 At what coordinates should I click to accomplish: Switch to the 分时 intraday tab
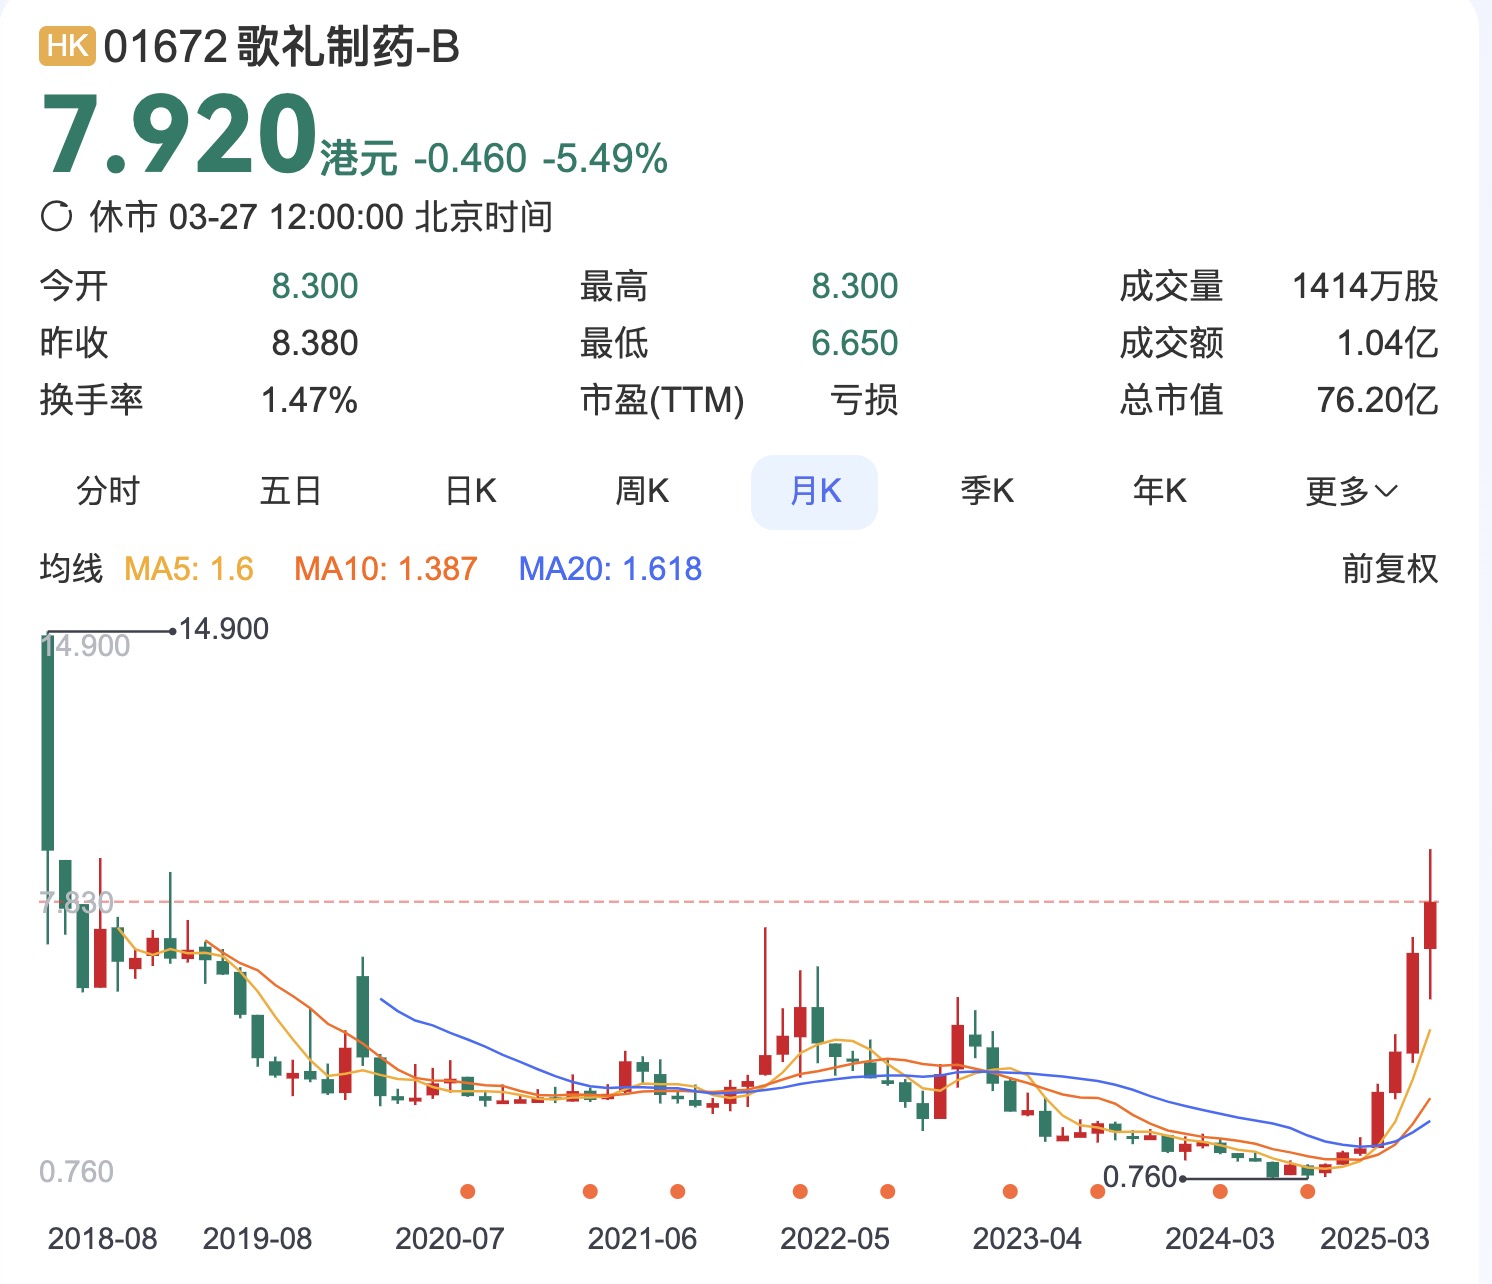pyautogui.click(x=108, y=491)
